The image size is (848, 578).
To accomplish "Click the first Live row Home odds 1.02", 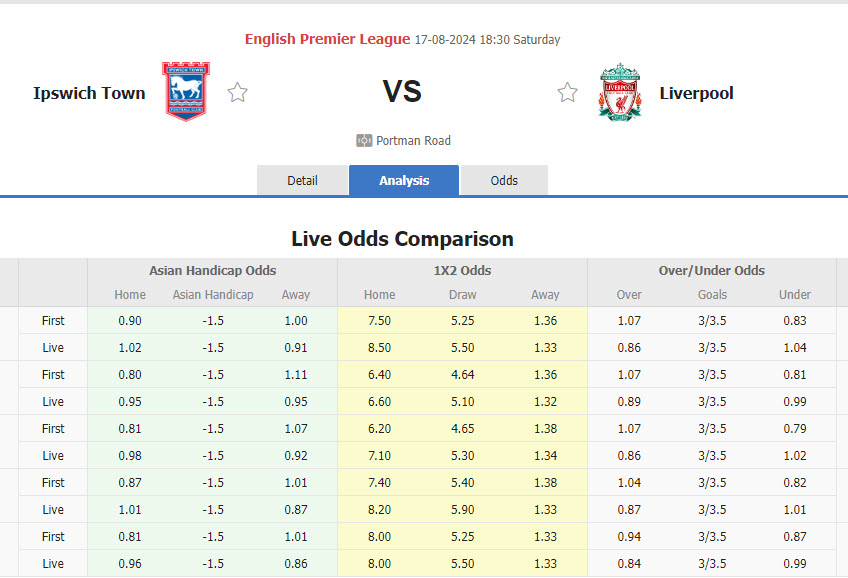I will point(130,347).
